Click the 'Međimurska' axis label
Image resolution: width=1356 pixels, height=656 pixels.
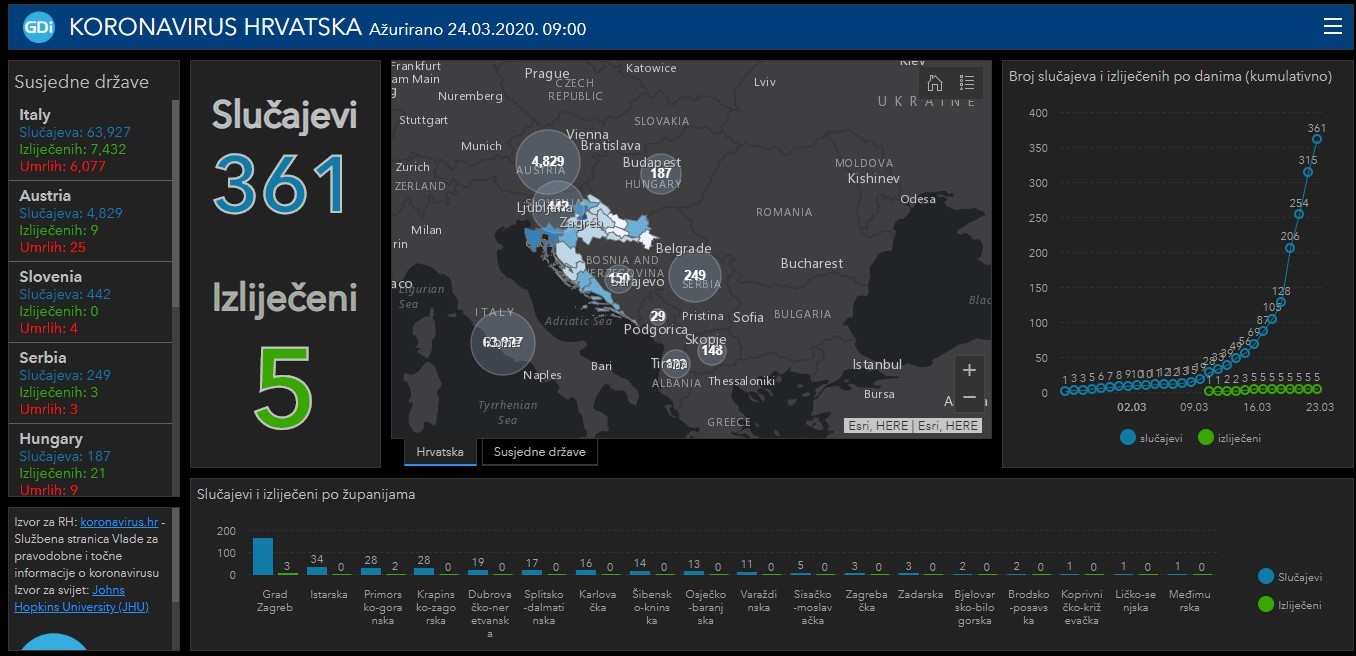coord(1189,601)
